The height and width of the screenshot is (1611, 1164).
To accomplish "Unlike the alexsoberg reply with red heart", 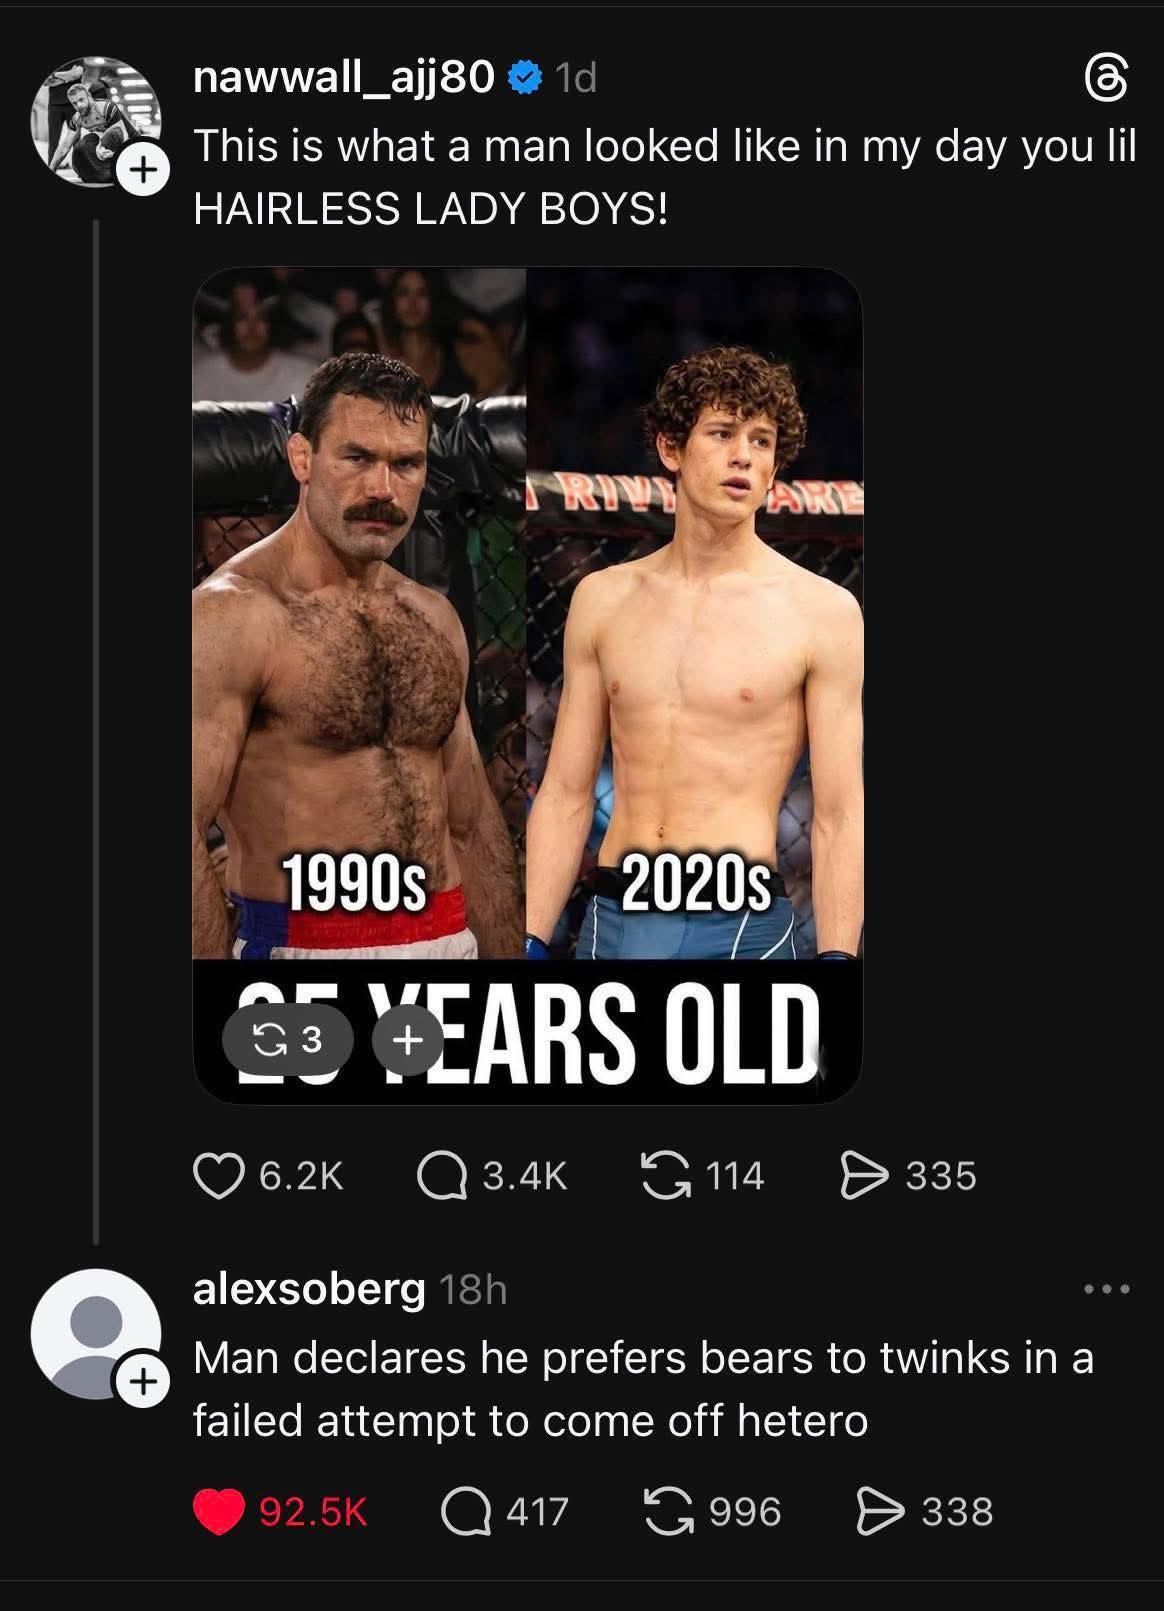I will [x=219, y=1511].
